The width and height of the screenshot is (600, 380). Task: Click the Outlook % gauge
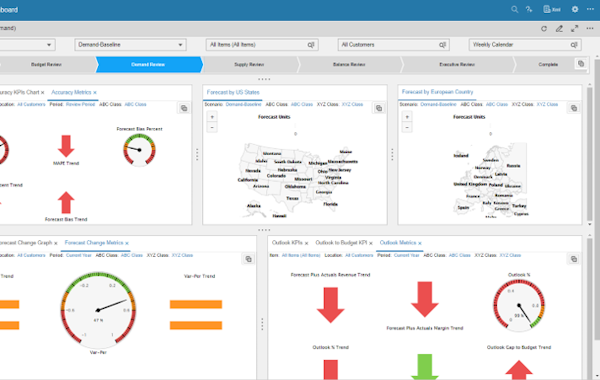click(519, 305)
